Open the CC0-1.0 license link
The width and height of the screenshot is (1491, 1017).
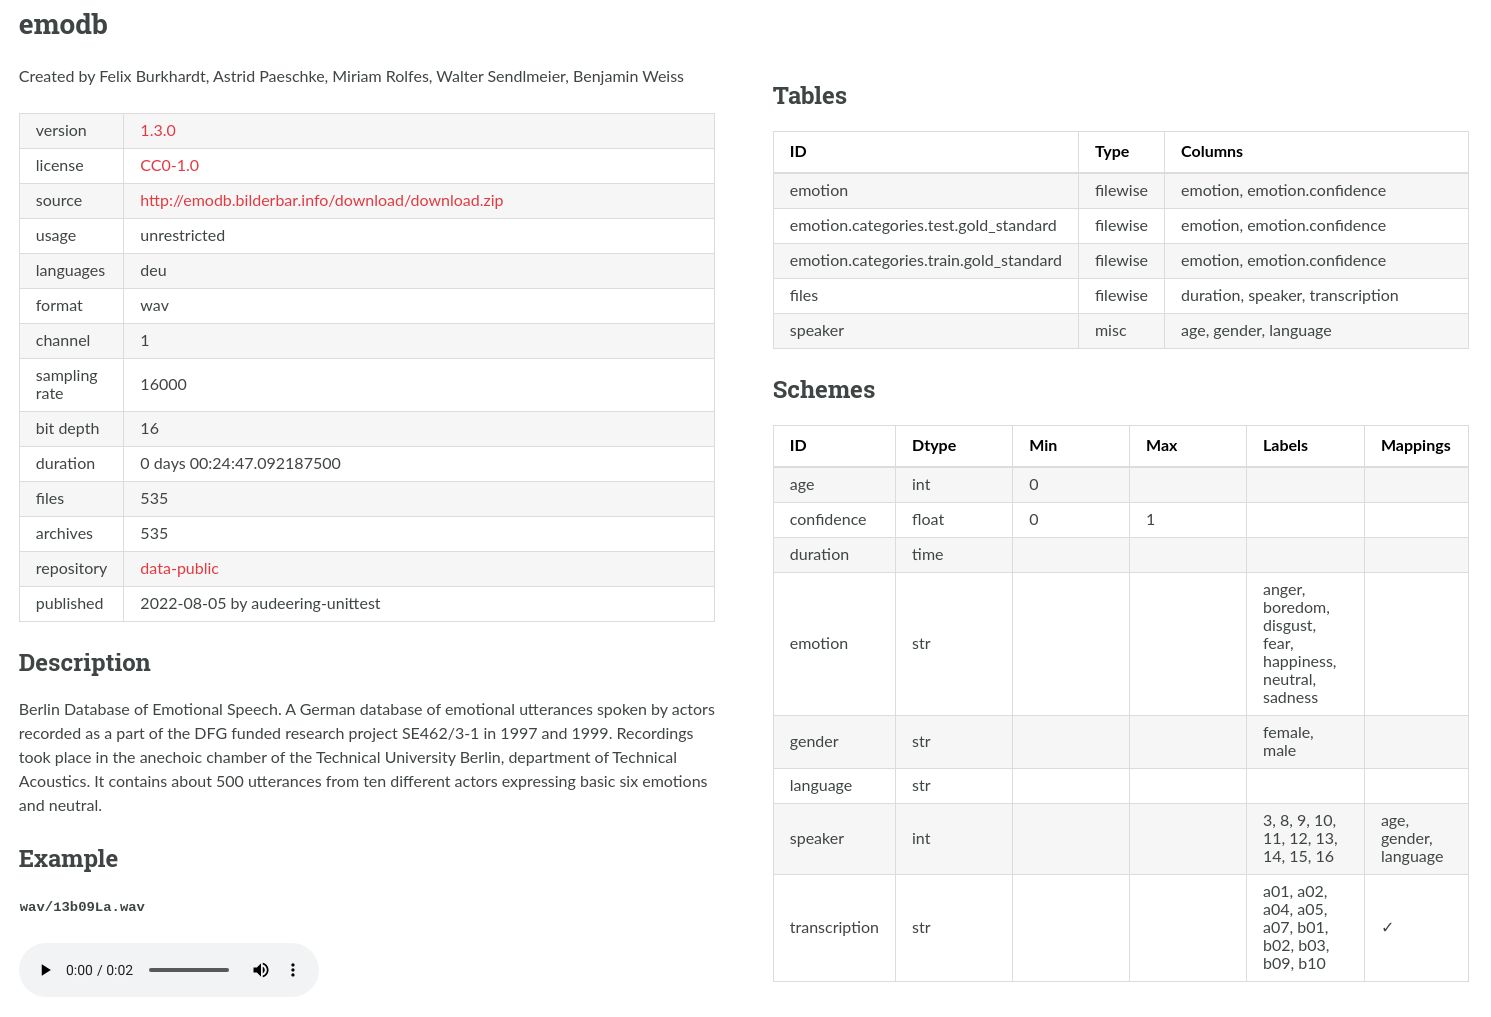coord(169,166)
